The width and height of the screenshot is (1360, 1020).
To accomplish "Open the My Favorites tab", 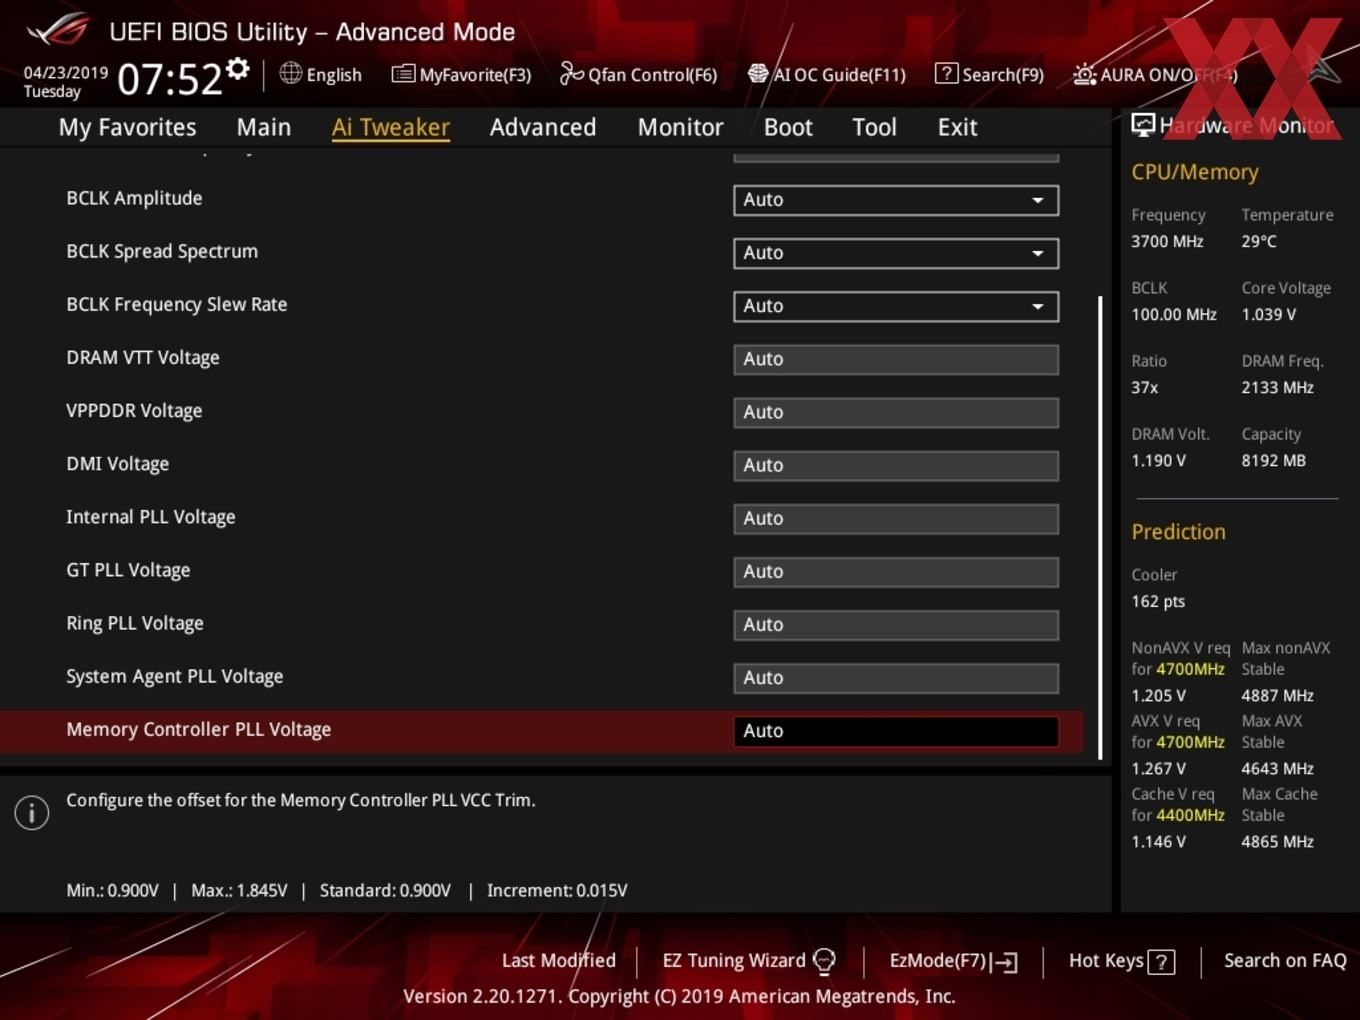I will [127, 127].
